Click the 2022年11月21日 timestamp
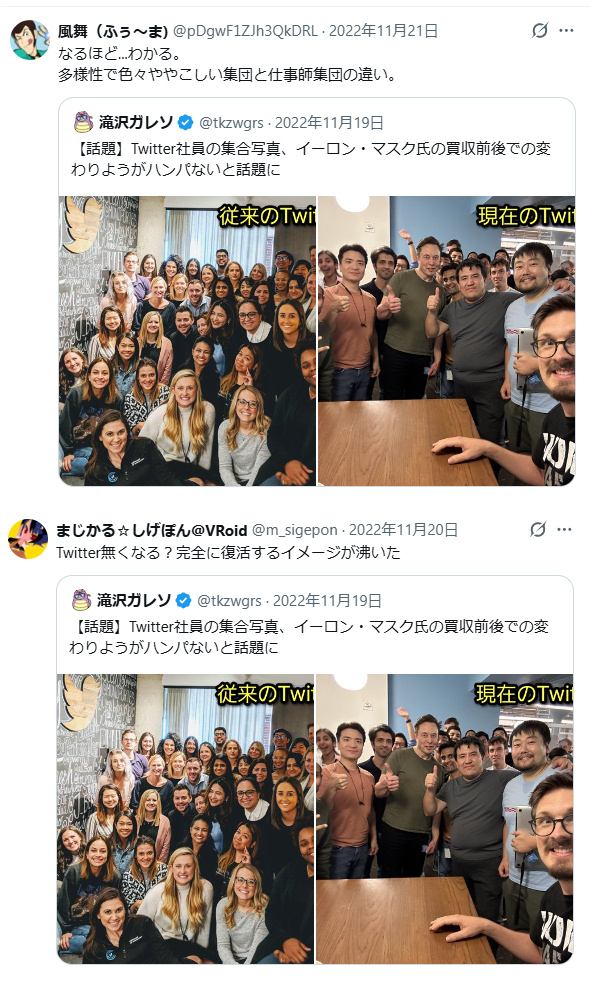 (383, 30)
